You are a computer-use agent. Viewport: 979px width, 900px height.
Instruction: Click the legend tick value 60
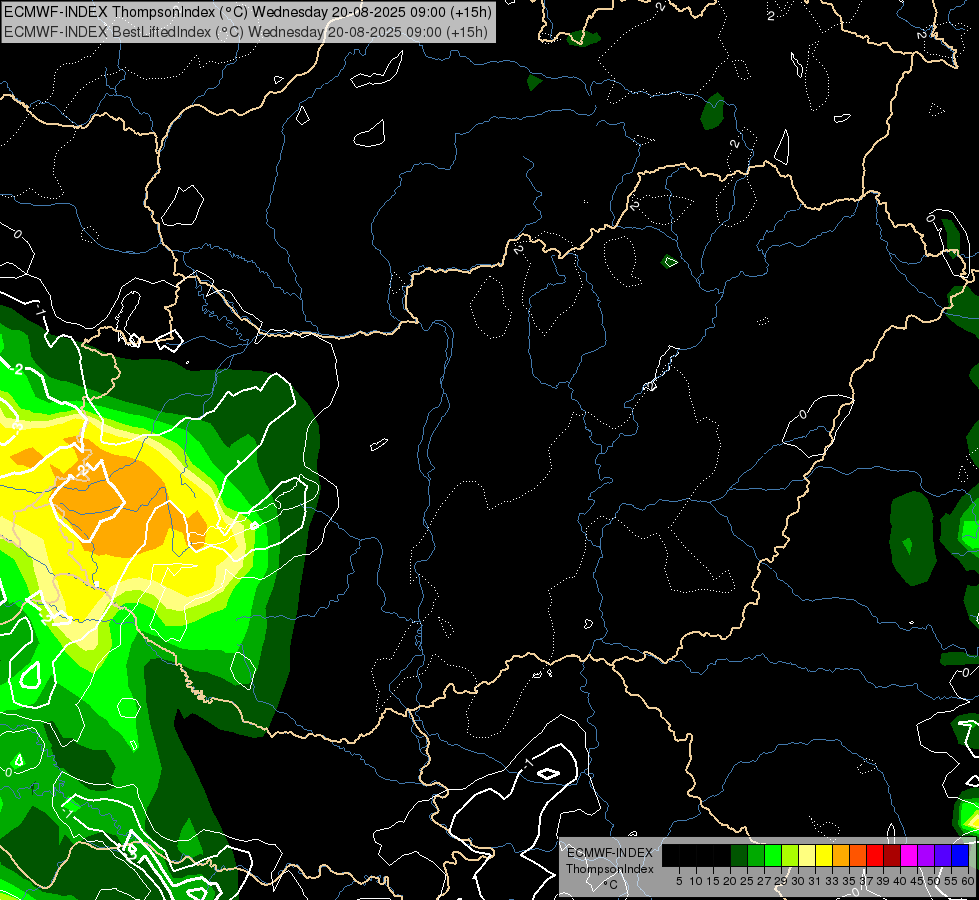tap(968, 881)
